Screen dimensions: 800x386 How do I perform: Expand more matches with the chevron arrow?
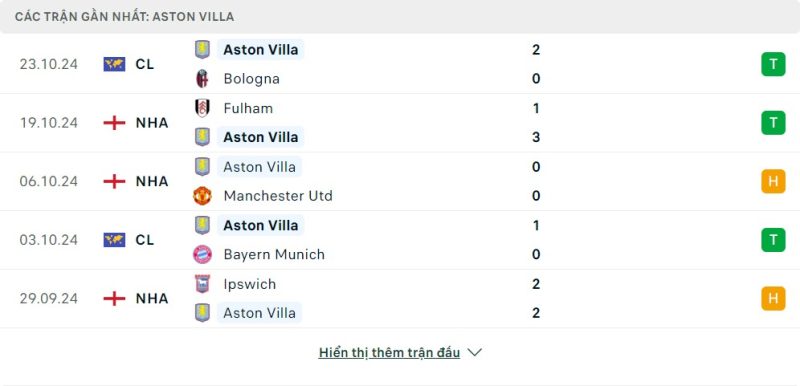point(474,352)
